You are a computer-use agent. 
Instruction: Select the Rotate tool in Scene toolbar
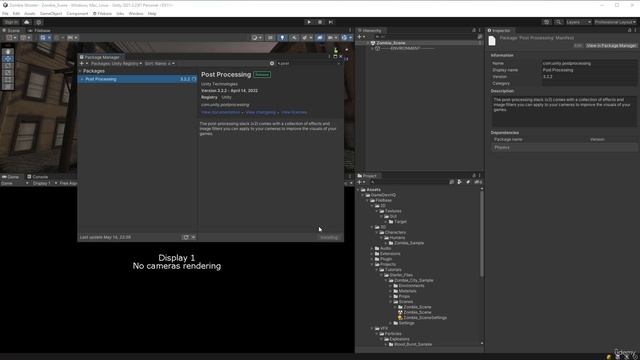click(x=8, y=66)
